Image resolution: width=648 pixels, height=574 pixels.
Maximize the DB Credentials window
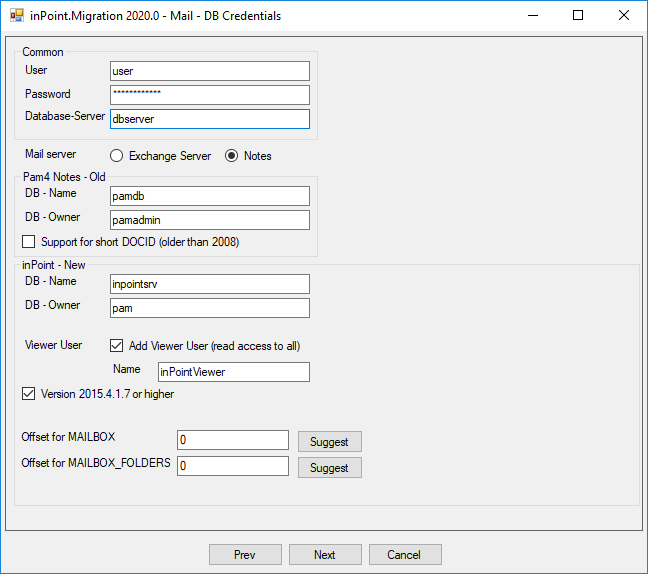tap(578, 16)
